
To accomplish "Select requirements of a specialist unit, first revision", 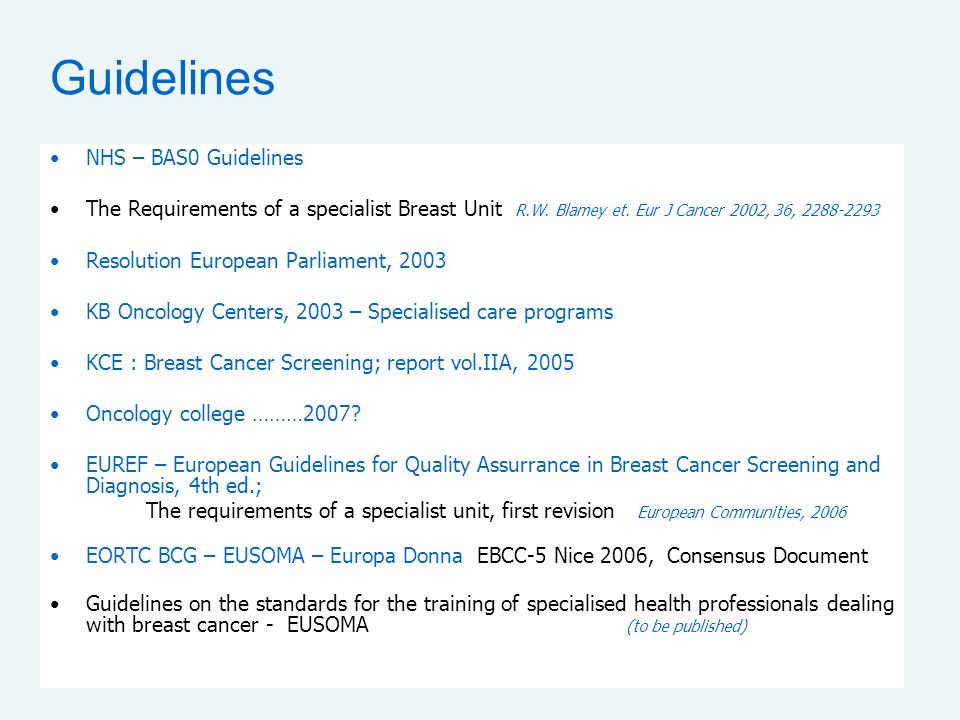I will pyautogui.click(x=380, y=511).
